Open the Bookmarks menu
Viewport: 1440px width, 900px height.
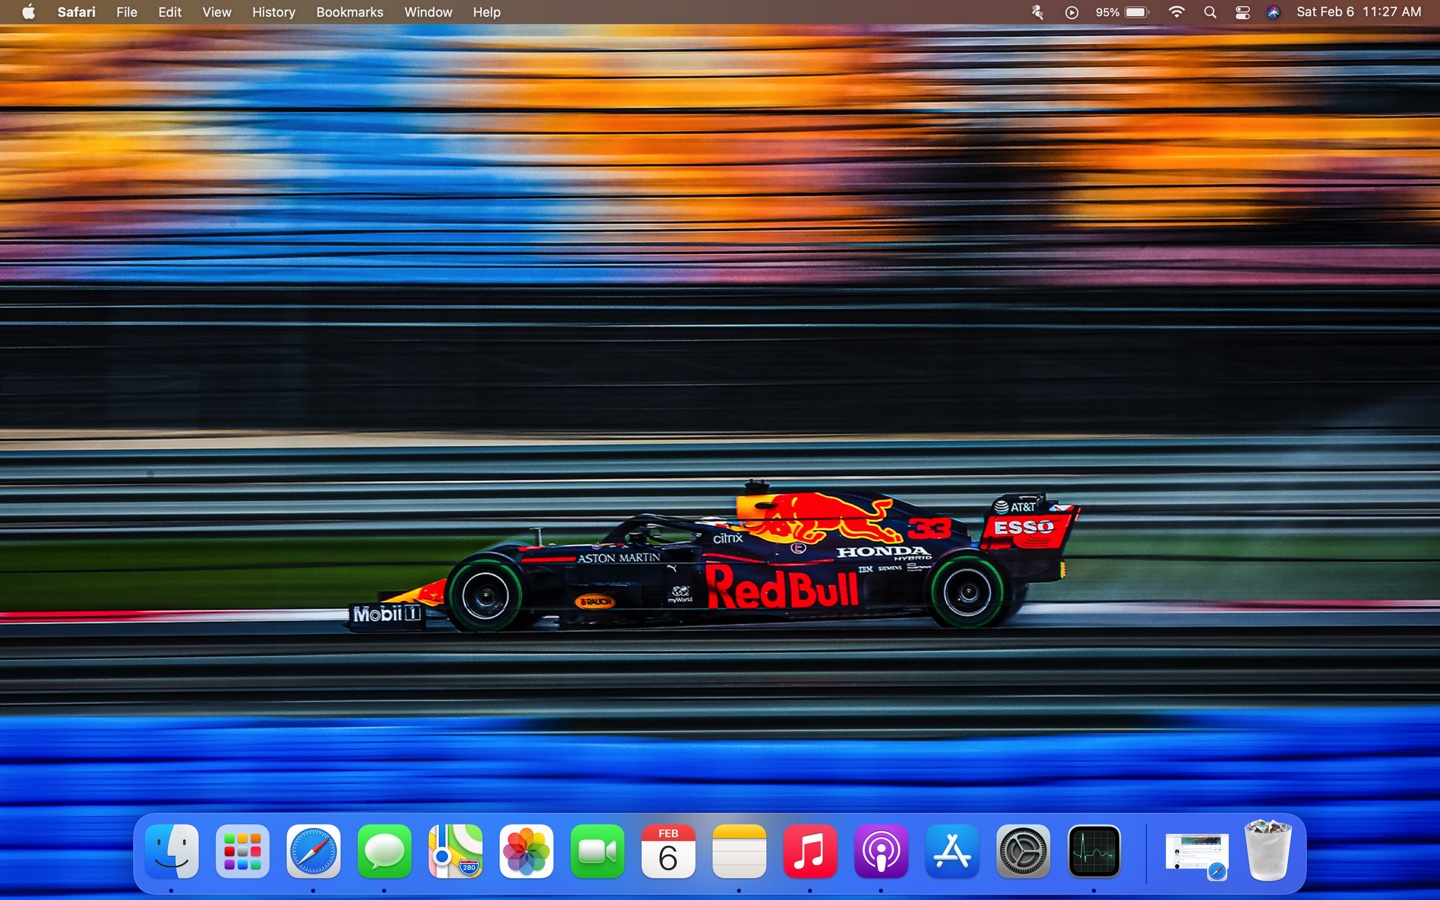click(x=350, y=12)
